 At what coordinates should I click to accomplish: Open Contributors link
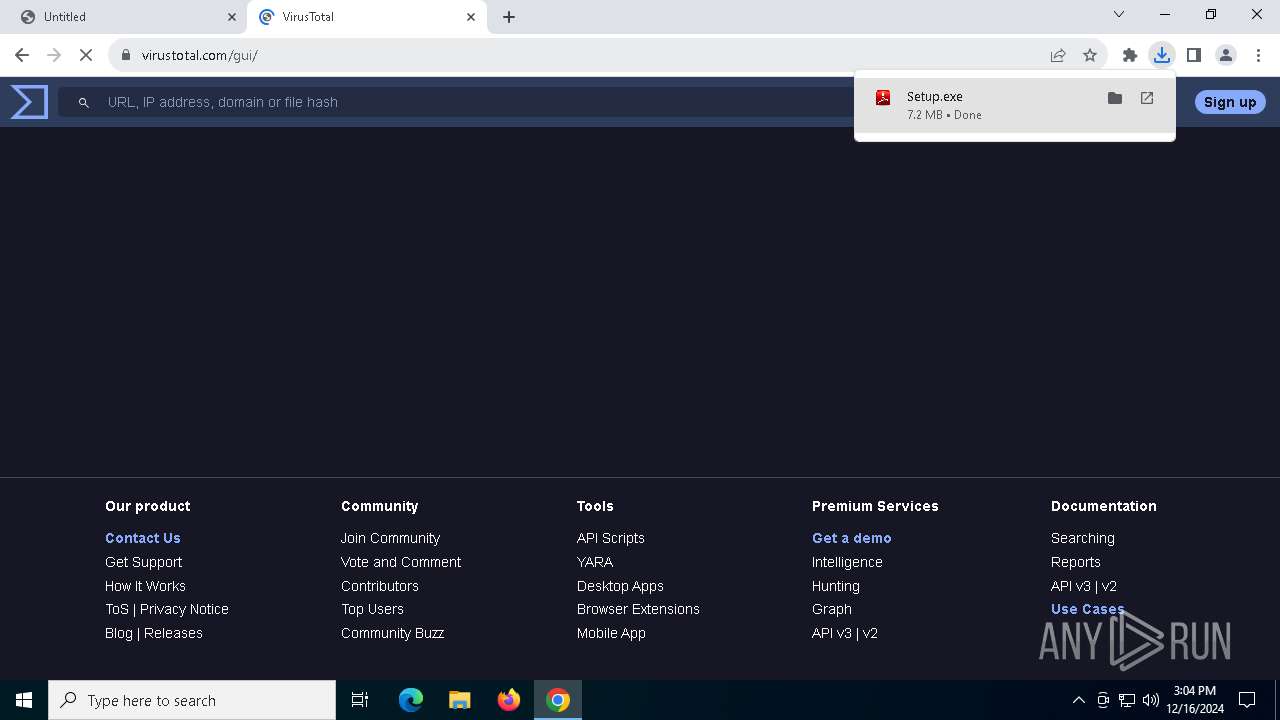[x=380, y=586]
